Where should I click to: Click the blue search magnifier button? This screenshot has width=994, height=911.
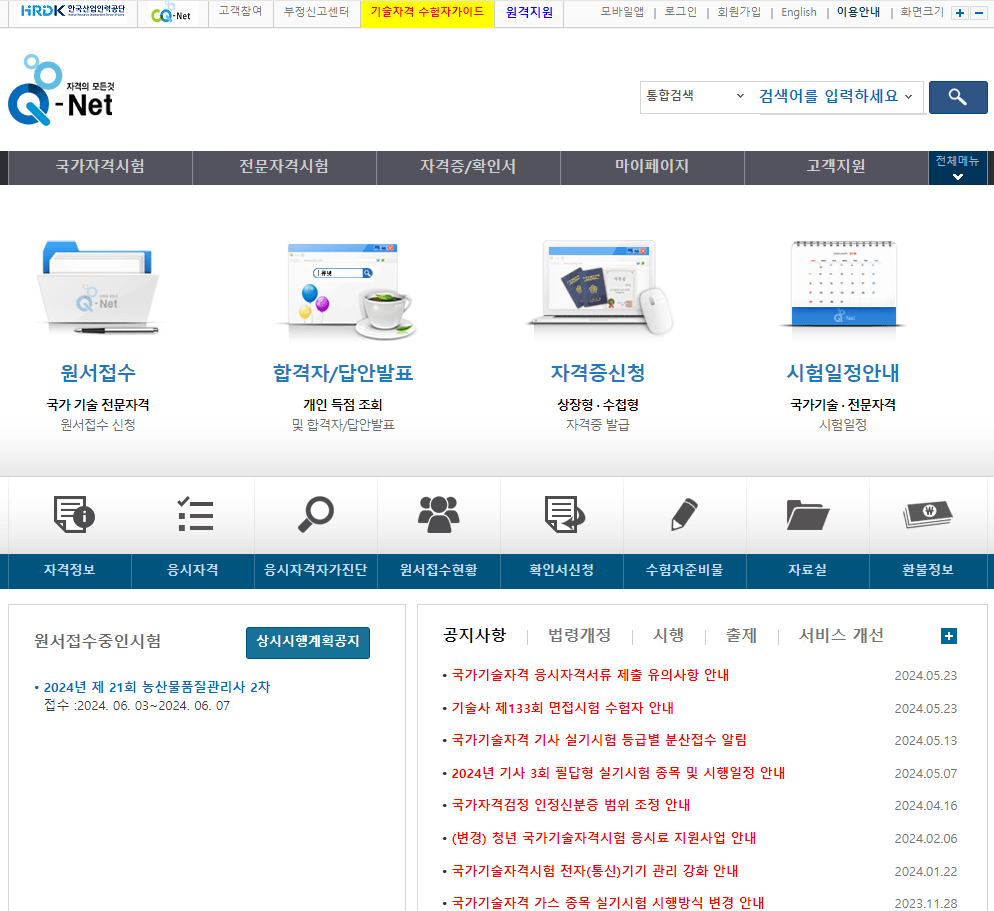tap(957, 97)
